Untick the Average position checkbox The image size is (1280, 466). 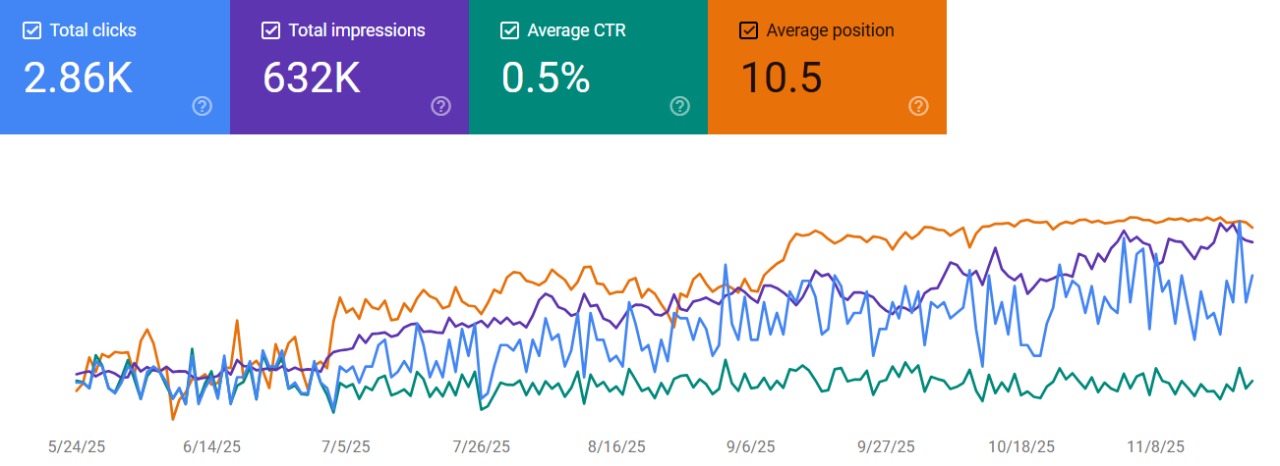click(748, 30)
